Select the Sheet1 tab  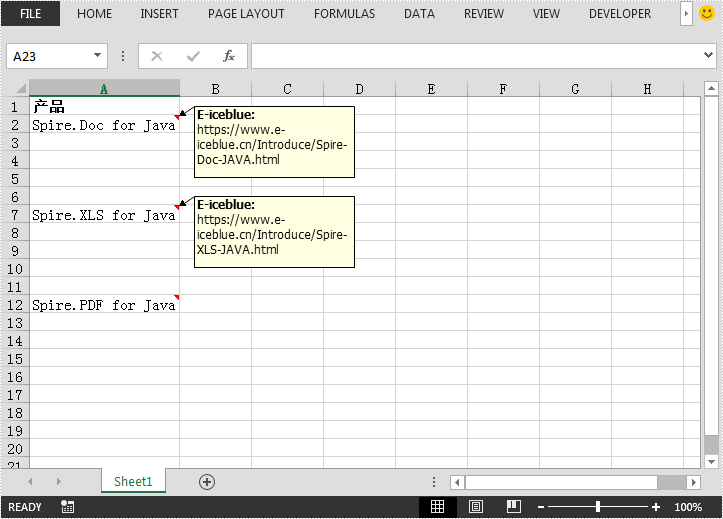(133, 481)
